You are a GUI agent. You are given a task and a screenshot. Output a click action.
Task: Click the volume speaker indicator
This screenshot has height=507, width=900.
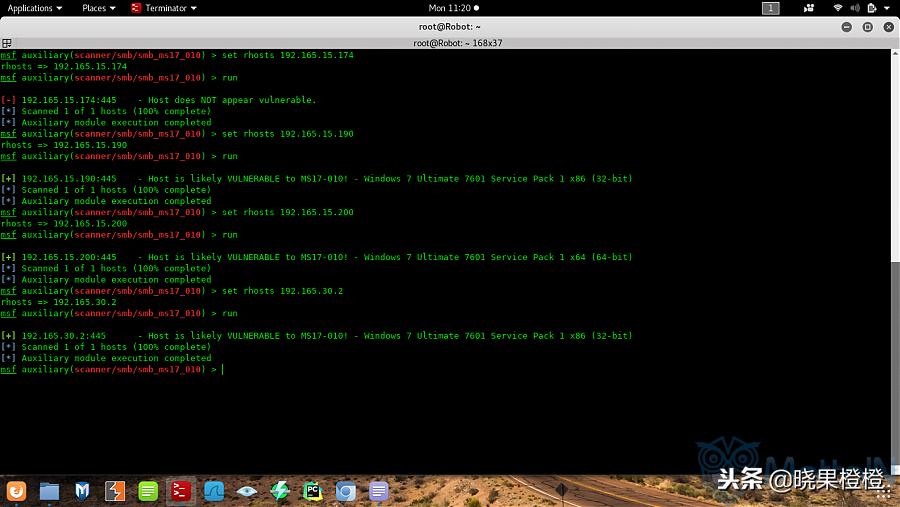click(855, 8)
